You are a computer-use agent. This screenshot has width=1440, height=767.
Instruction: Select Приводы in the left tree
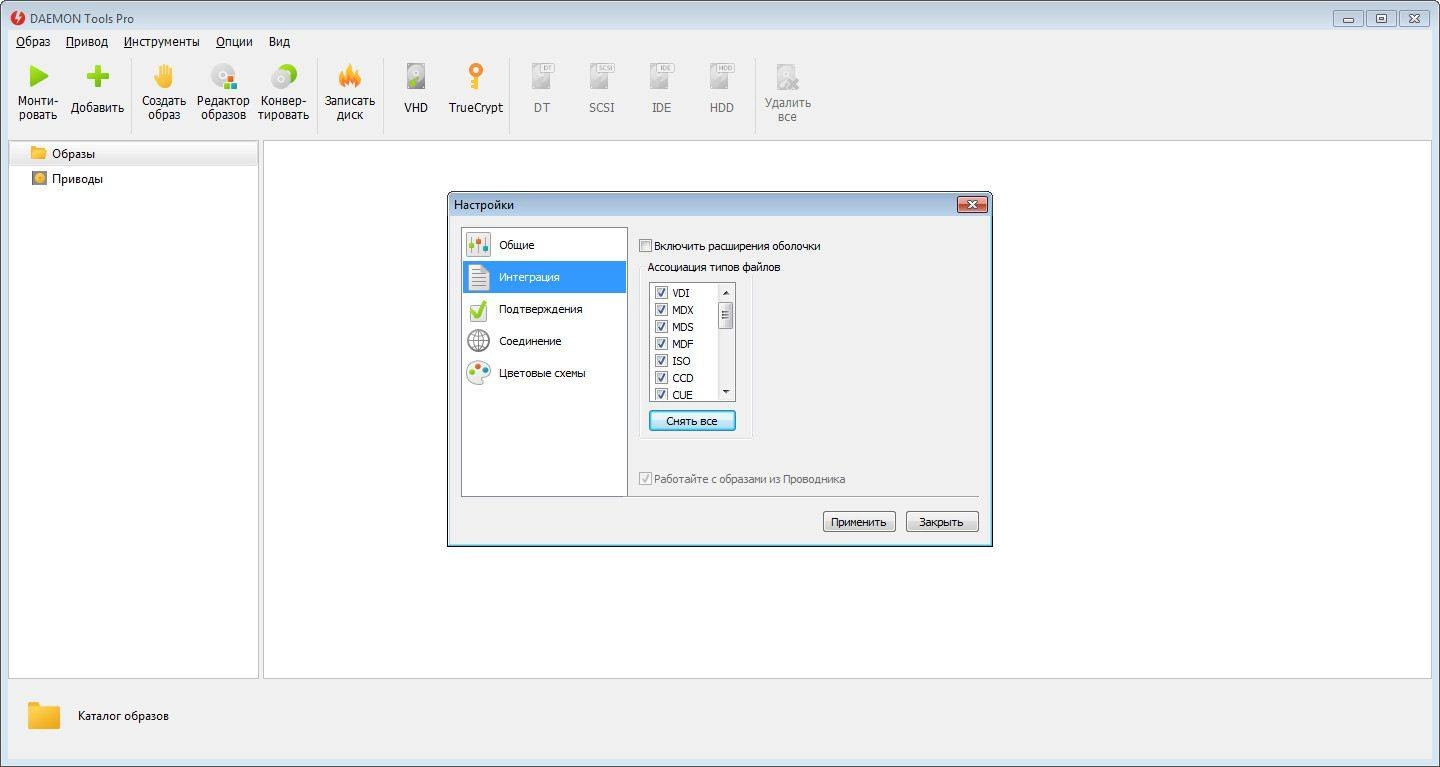pos(133,179)
